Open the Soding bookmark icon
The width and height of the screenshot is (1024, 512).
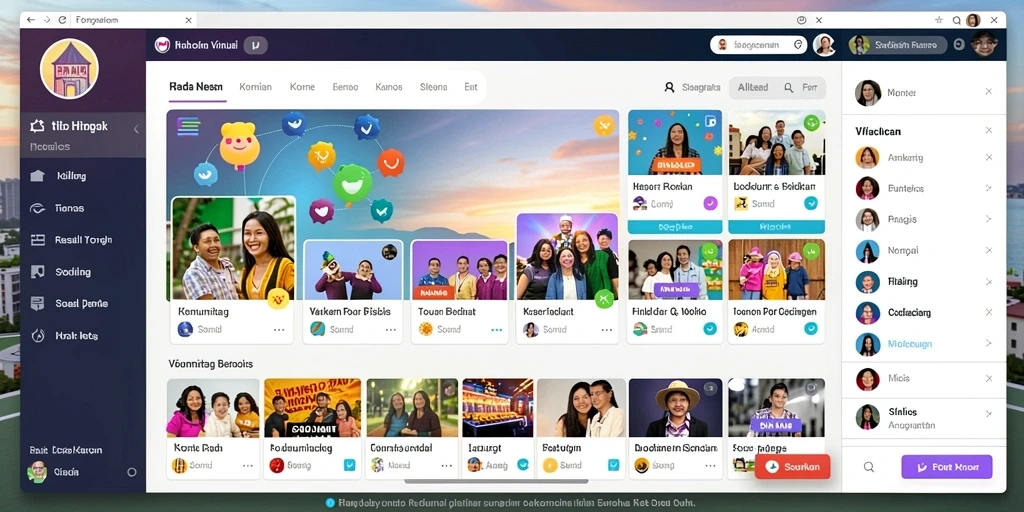coord(37,272)
